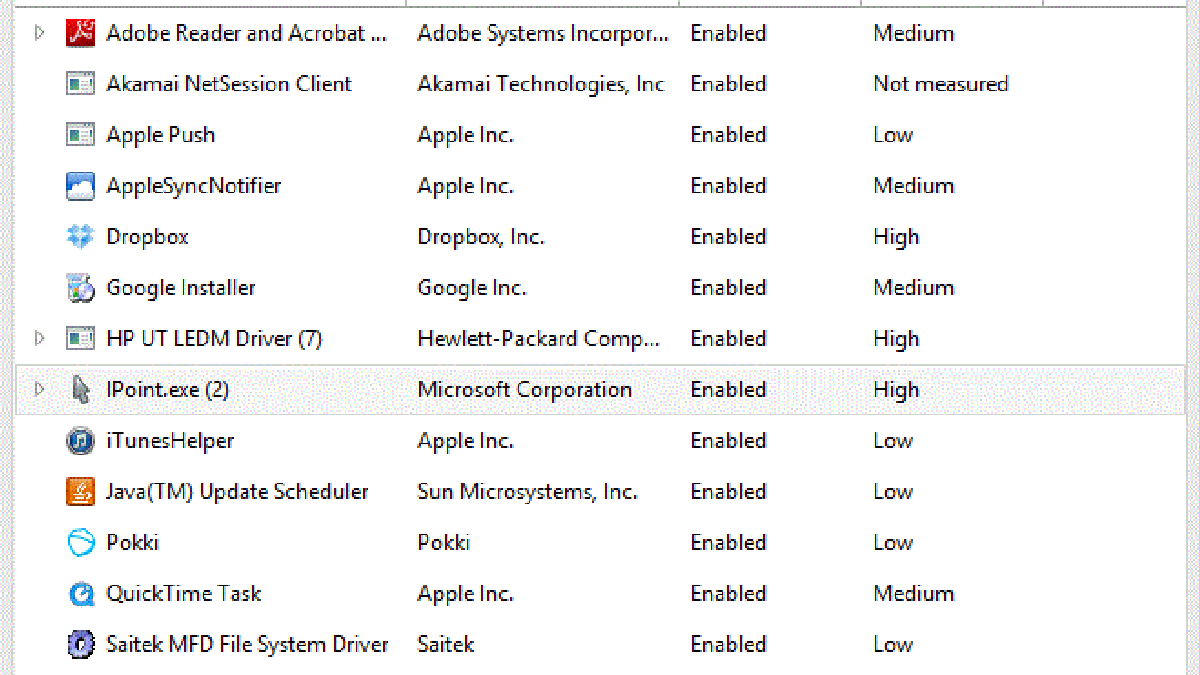Click Not measured impact for Akamai
The width and height of the screenshot is (1200, 675).
[x=941, y=84]
